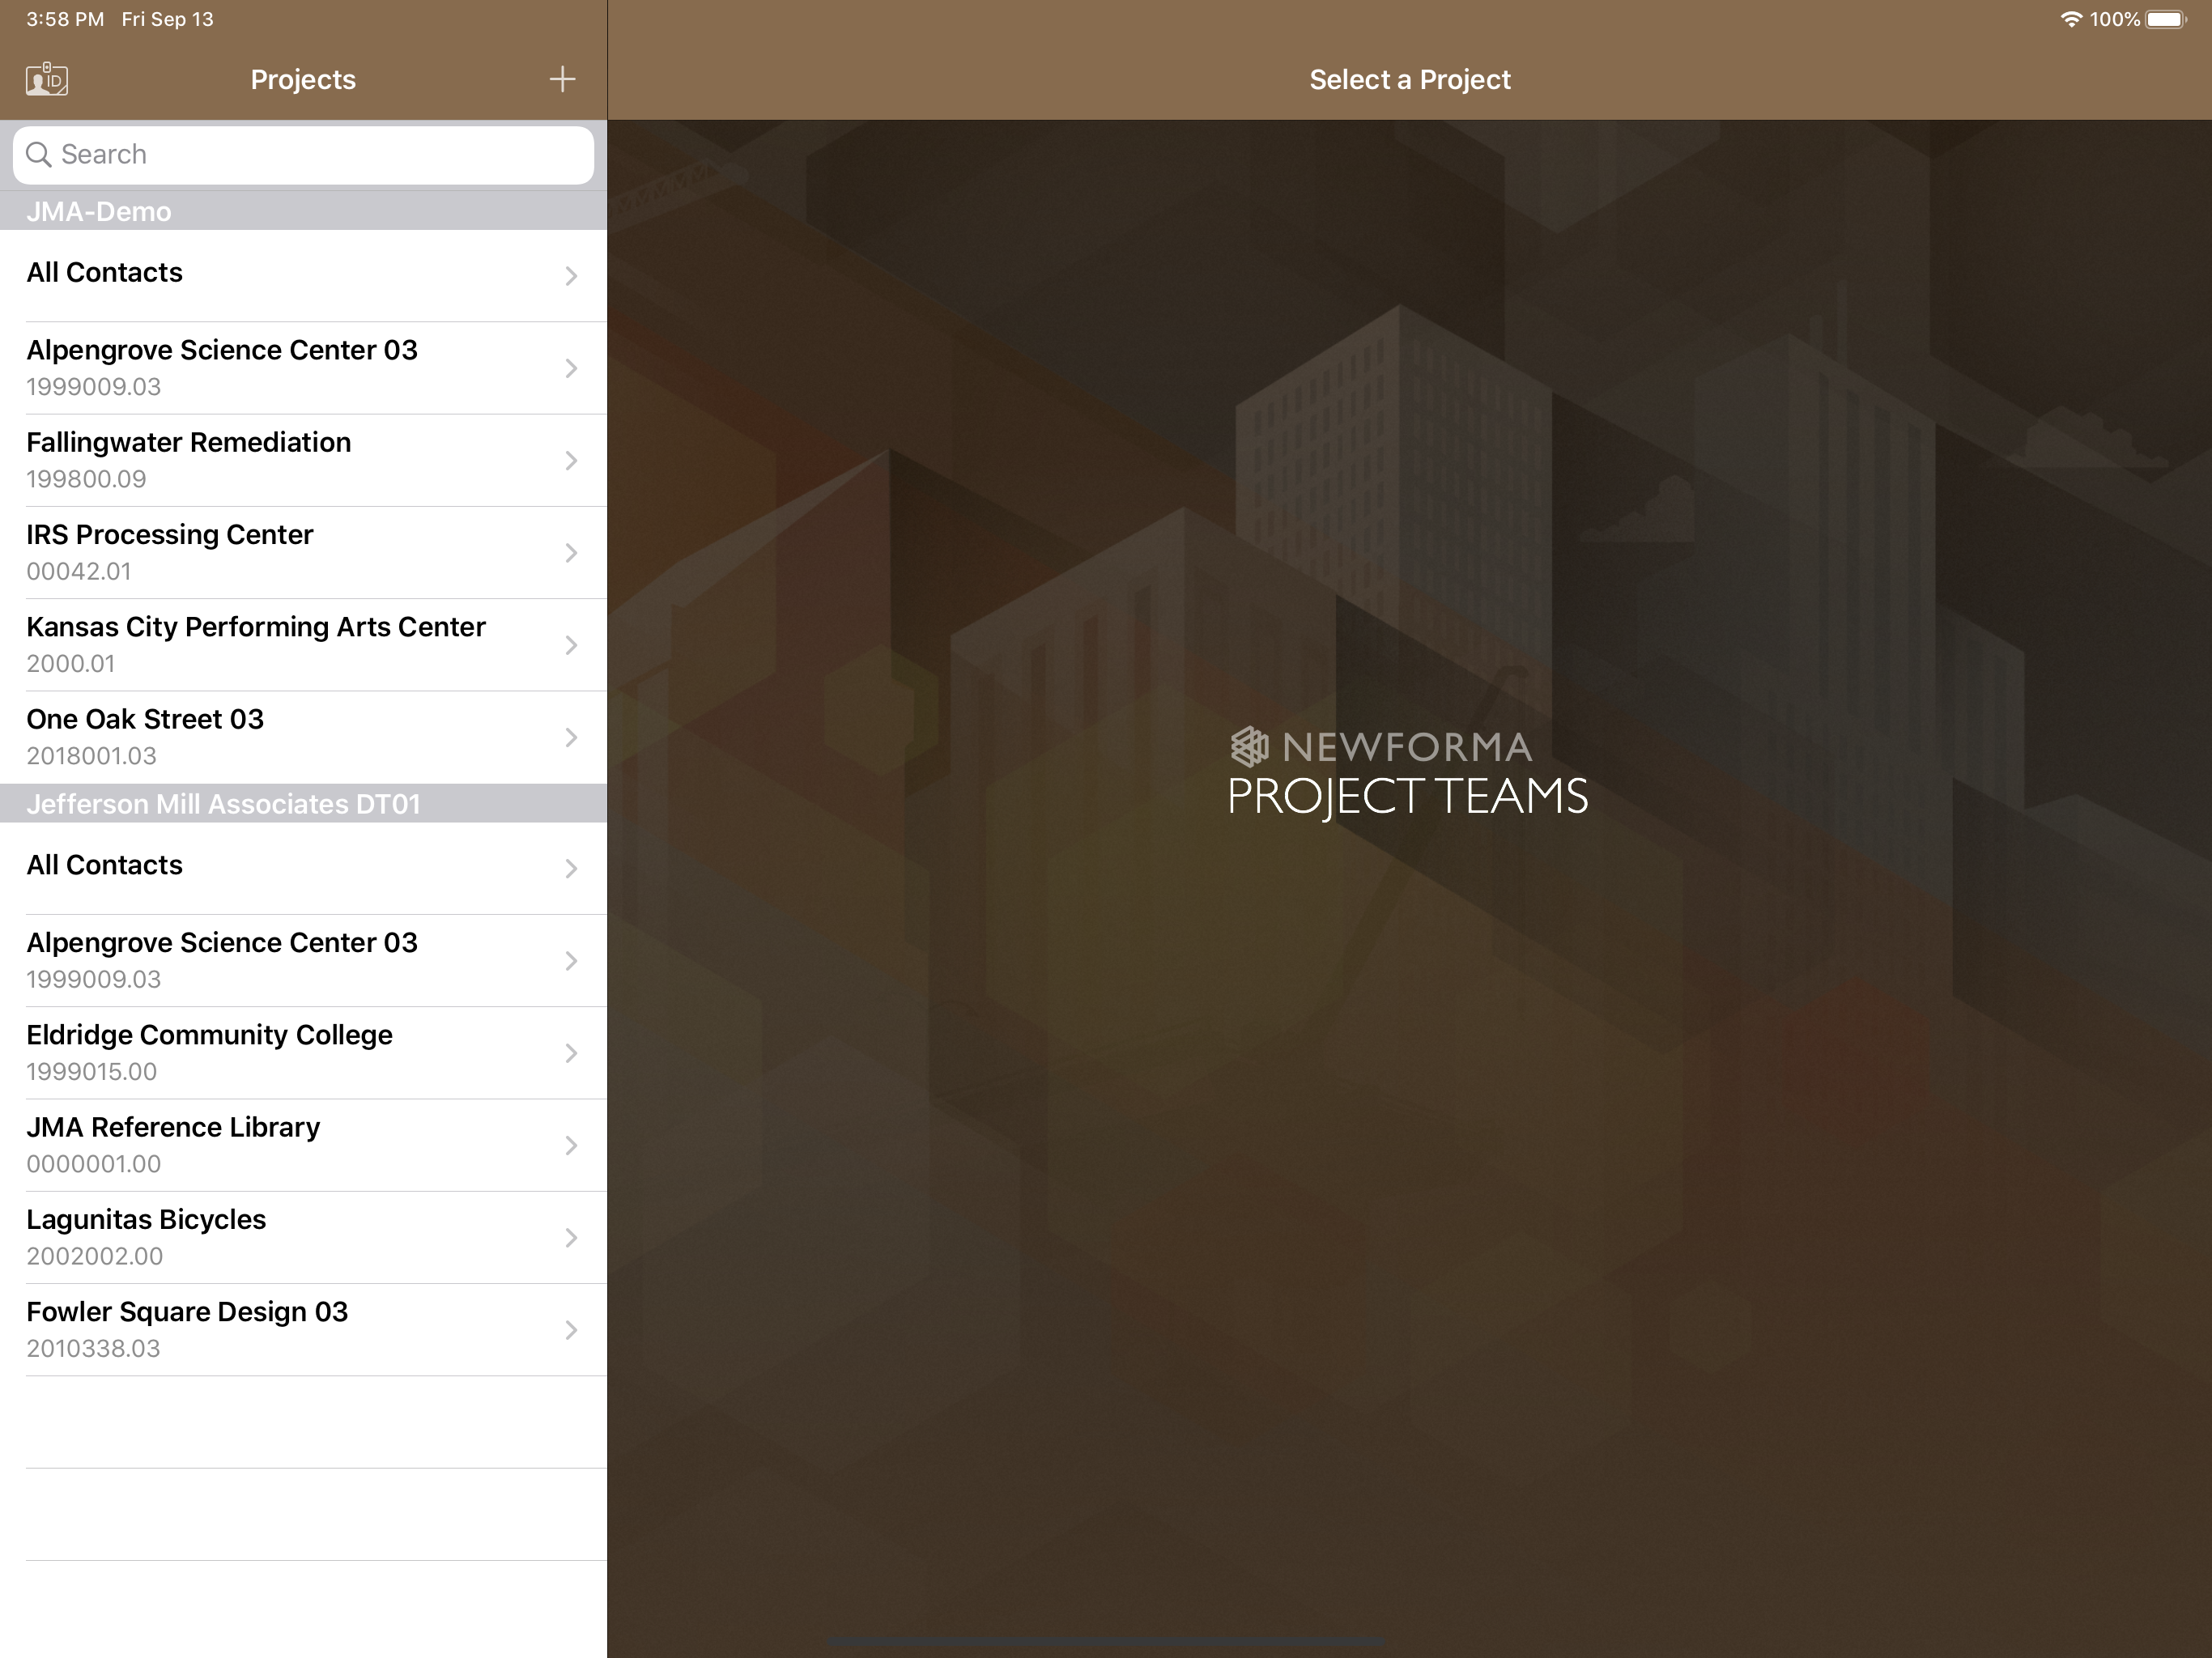Tap chevron on Kansas City Performing Arts row

pyautogui.click(x=571, y=645)
